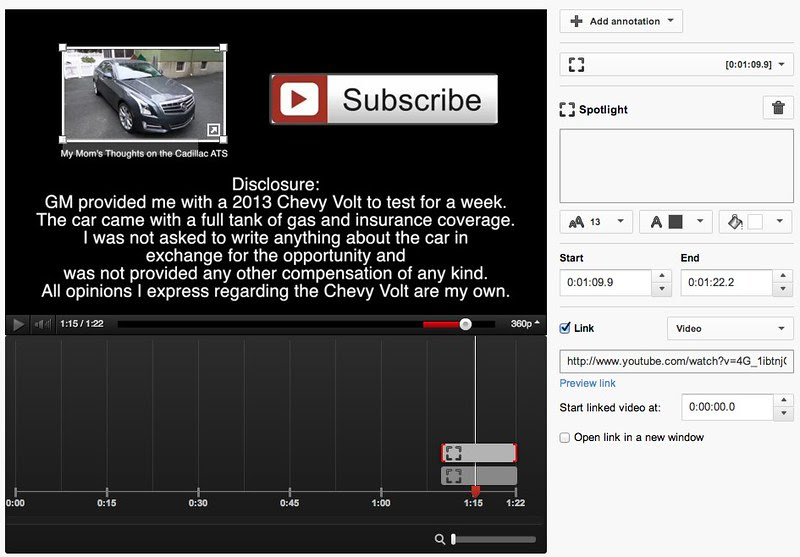Enable Open link in a new window
800x557 pixels.
564,438
